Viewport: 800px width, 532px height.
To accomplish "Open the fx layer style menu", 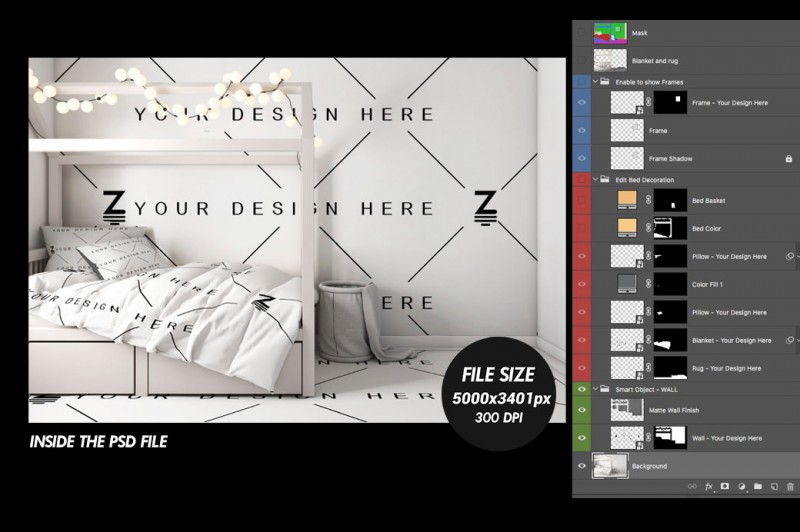I will coord(708,487).
